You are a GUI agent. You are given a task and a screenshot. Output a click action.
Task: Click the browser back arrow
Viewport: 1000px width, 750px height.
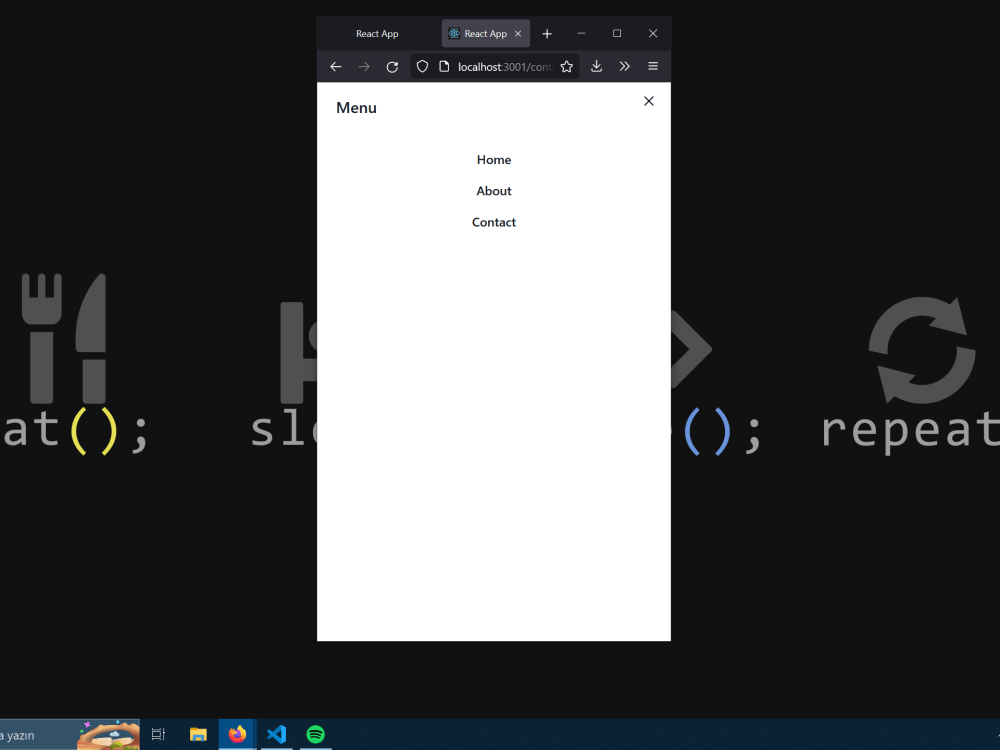point(336,67)
